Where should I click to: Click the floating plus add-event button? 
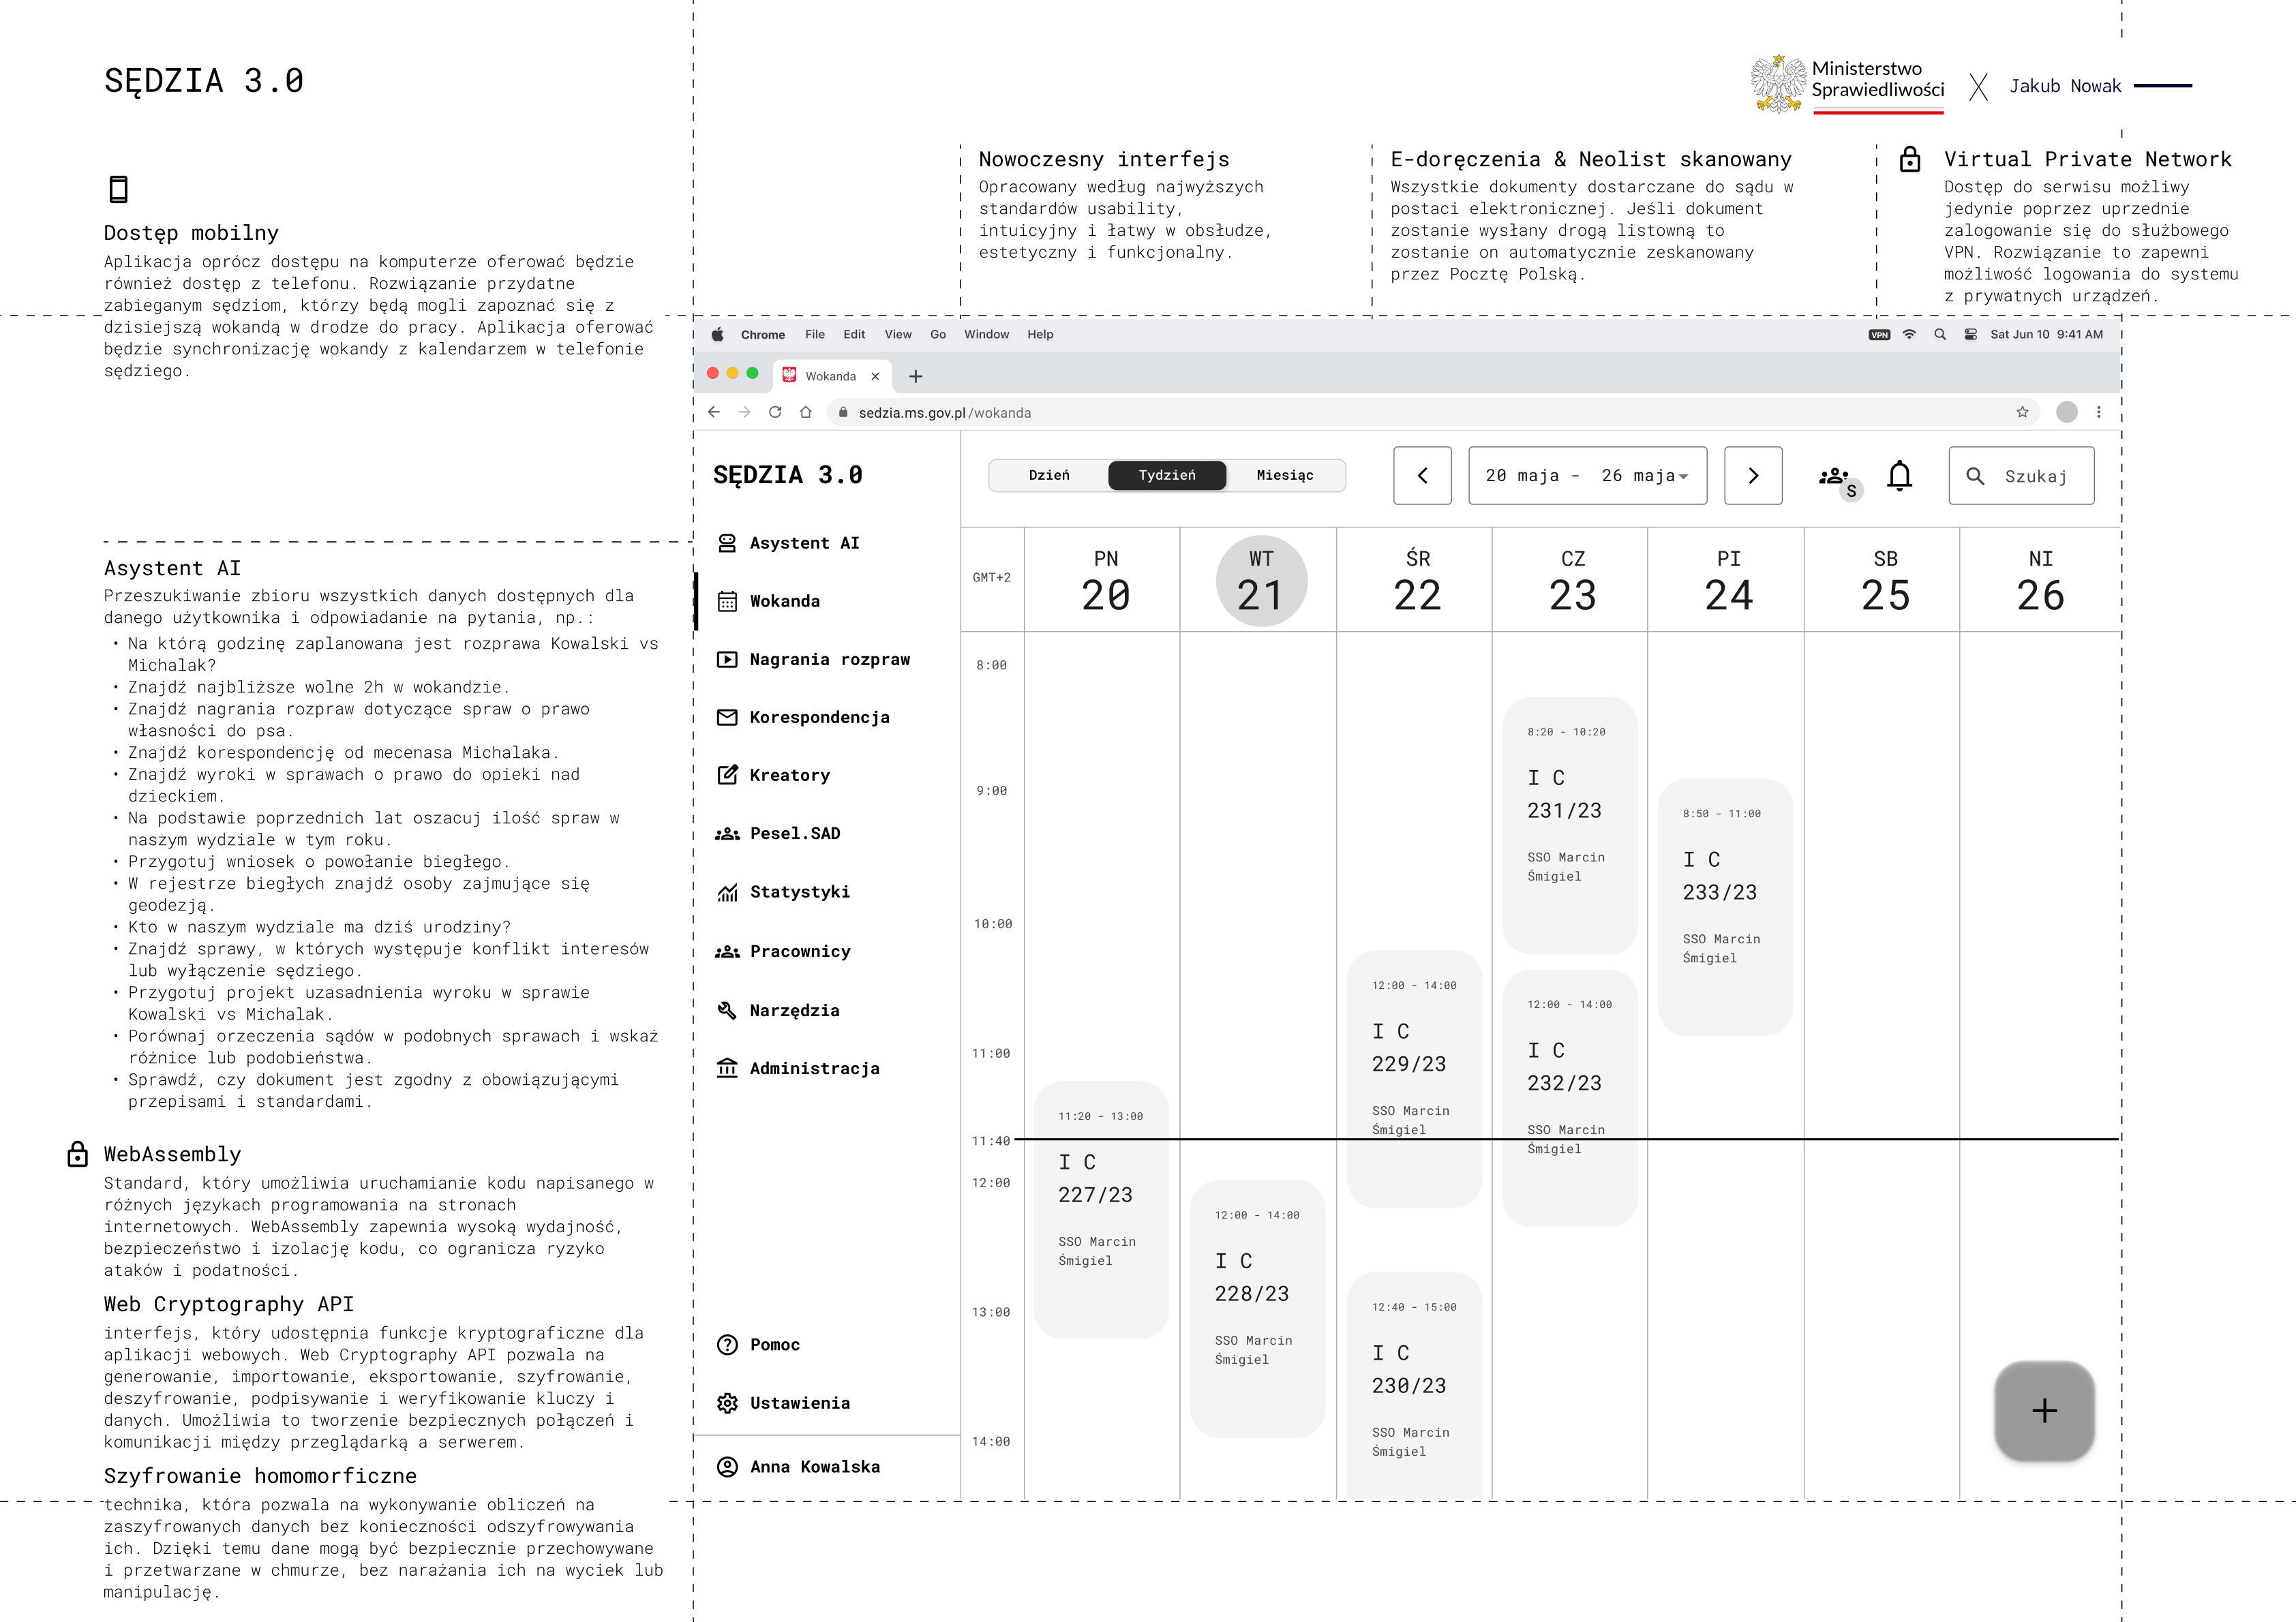tap(2044, 1411)
